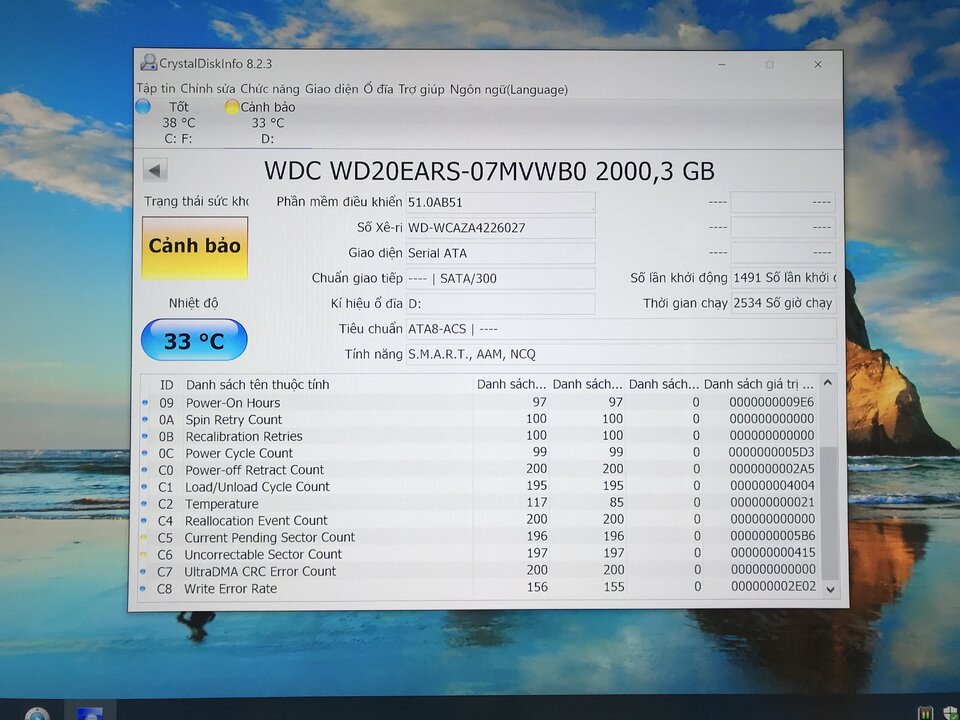
Task: Click blue status dot of C2 Temperature row
Action: [x=144, y=504]
